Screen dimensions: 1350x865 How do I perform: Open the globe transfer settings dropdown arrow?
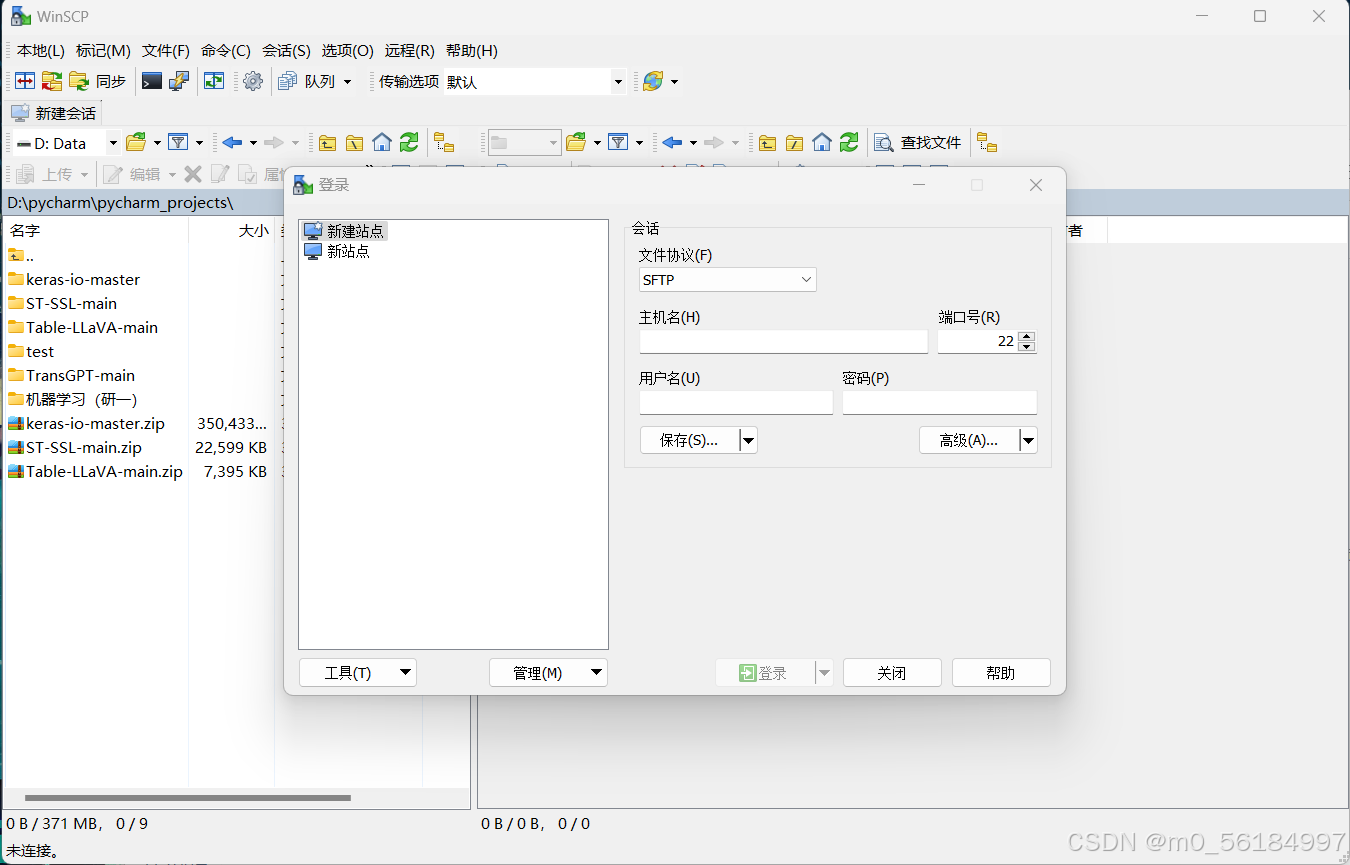click(x=674, y=82)
